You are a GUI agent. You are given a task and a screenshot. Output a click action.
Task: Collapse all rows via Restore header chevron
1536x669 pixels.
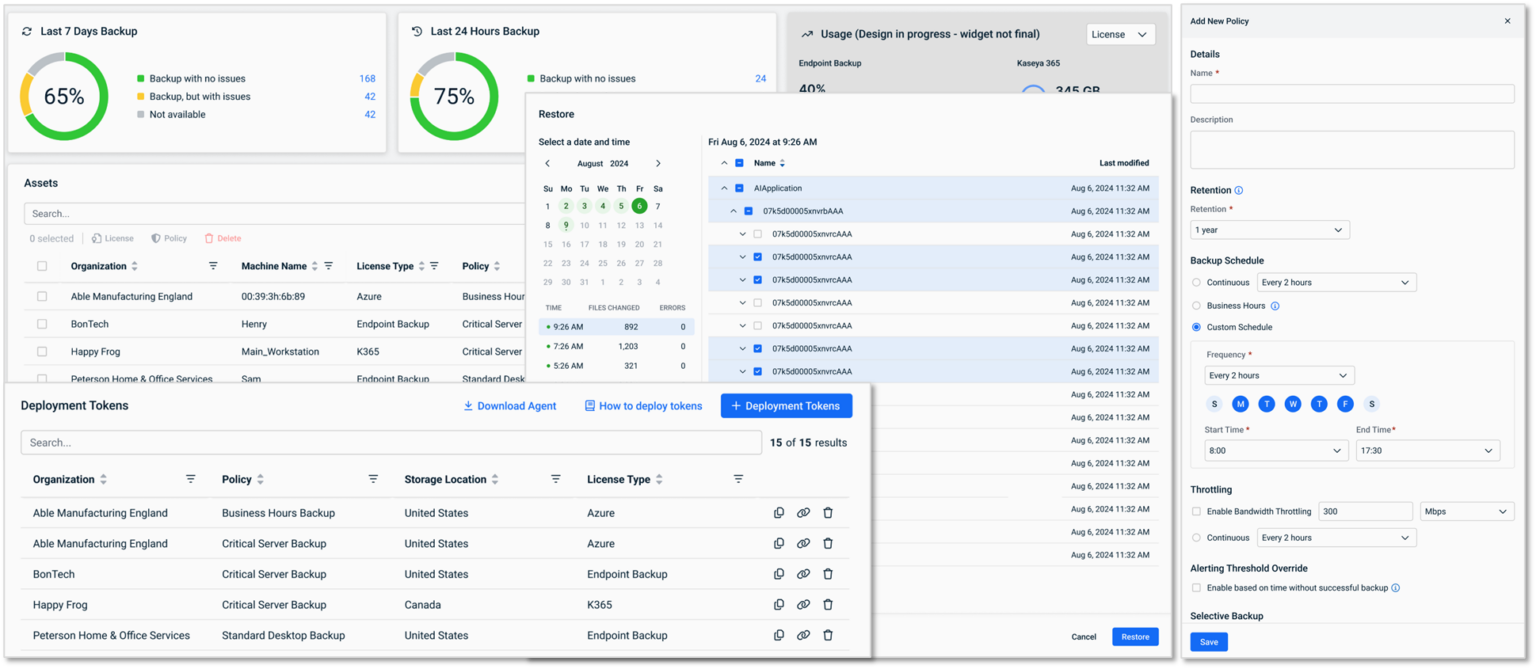click(724, 163)
